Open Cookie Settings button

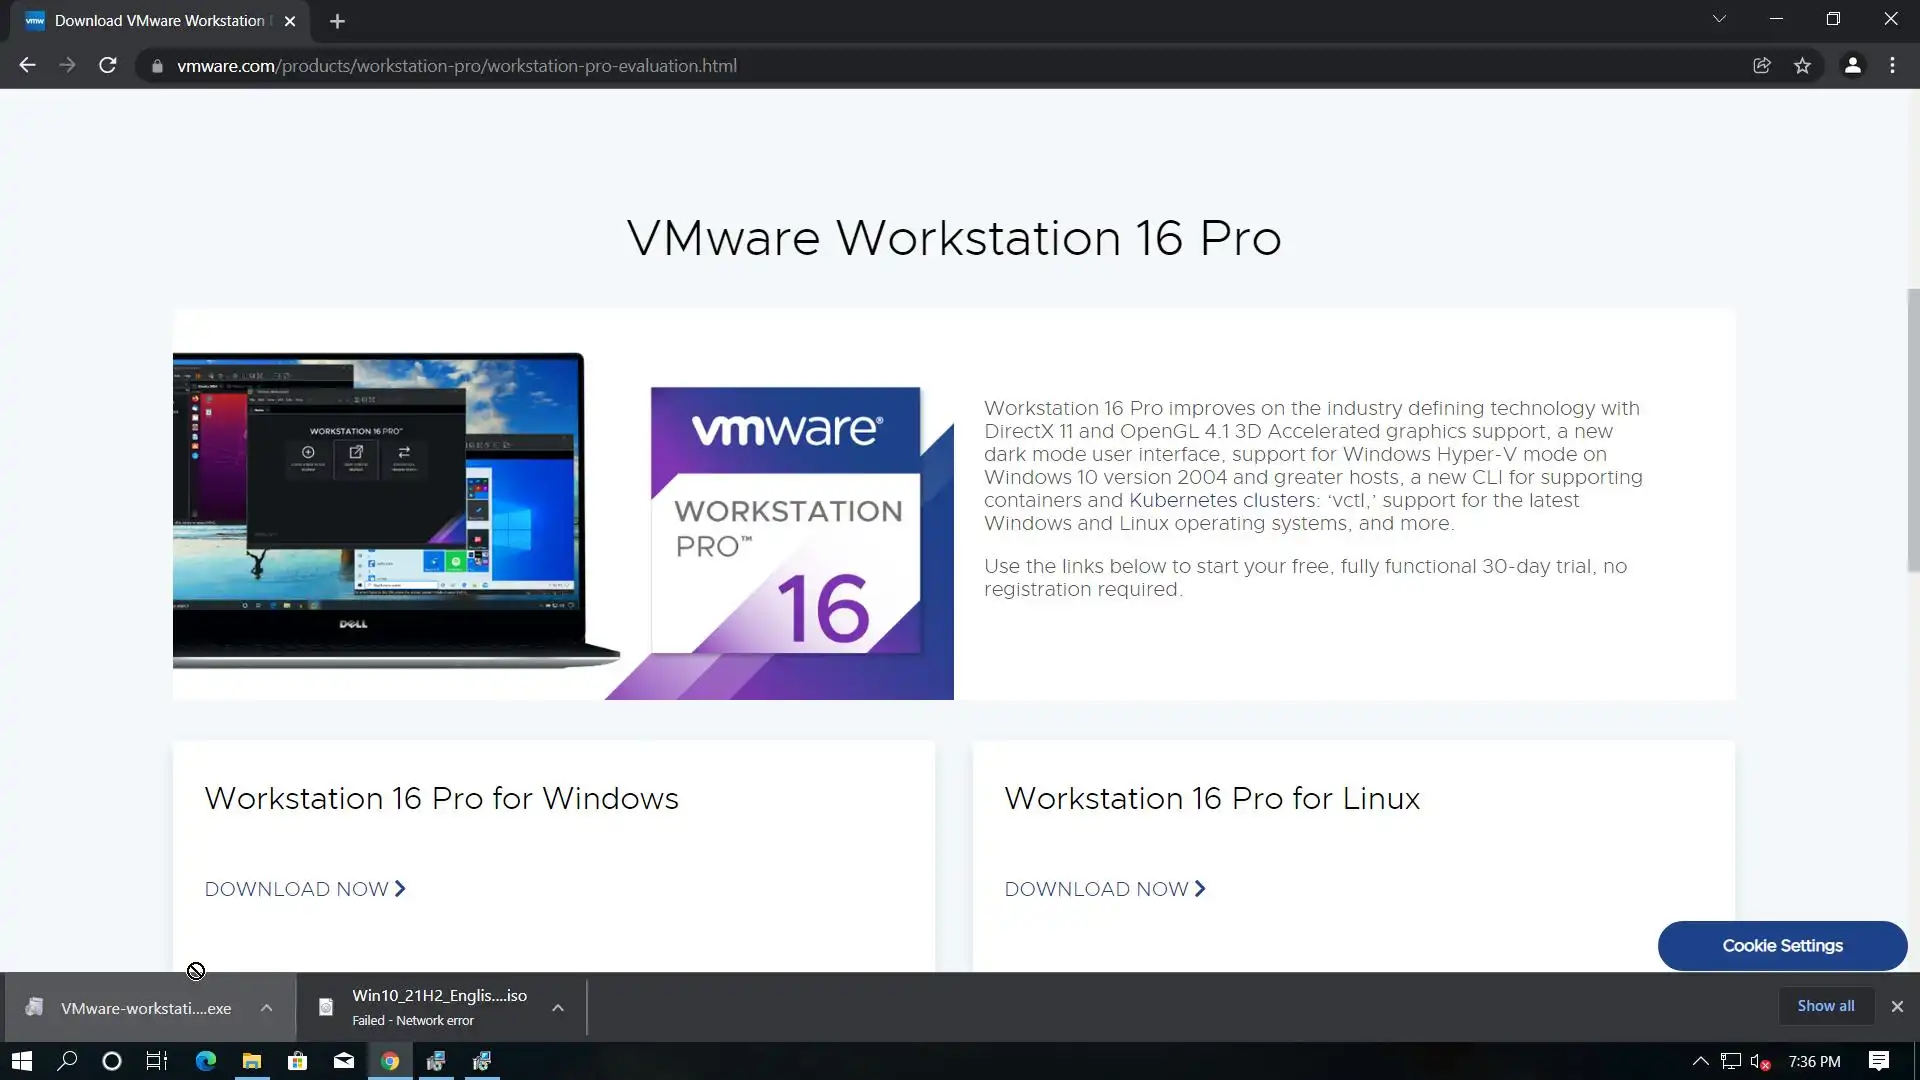[1782, 946]
